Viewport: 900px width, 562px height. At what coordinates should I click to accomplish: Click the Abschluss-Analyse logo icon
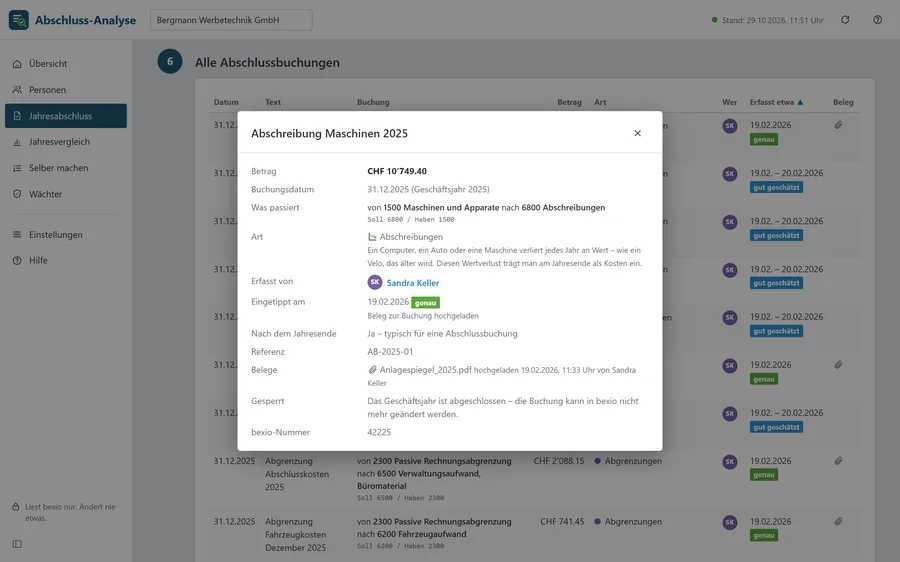18,20
